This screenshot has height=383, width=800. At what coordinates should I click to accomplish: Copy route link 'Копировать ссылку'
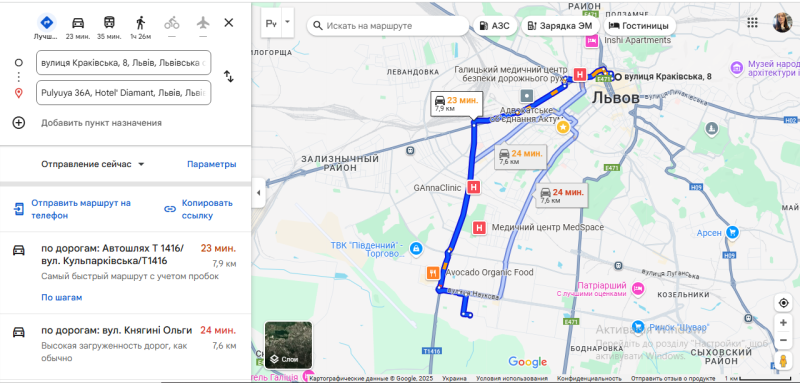pyautogui.click(x=198, y=209)
